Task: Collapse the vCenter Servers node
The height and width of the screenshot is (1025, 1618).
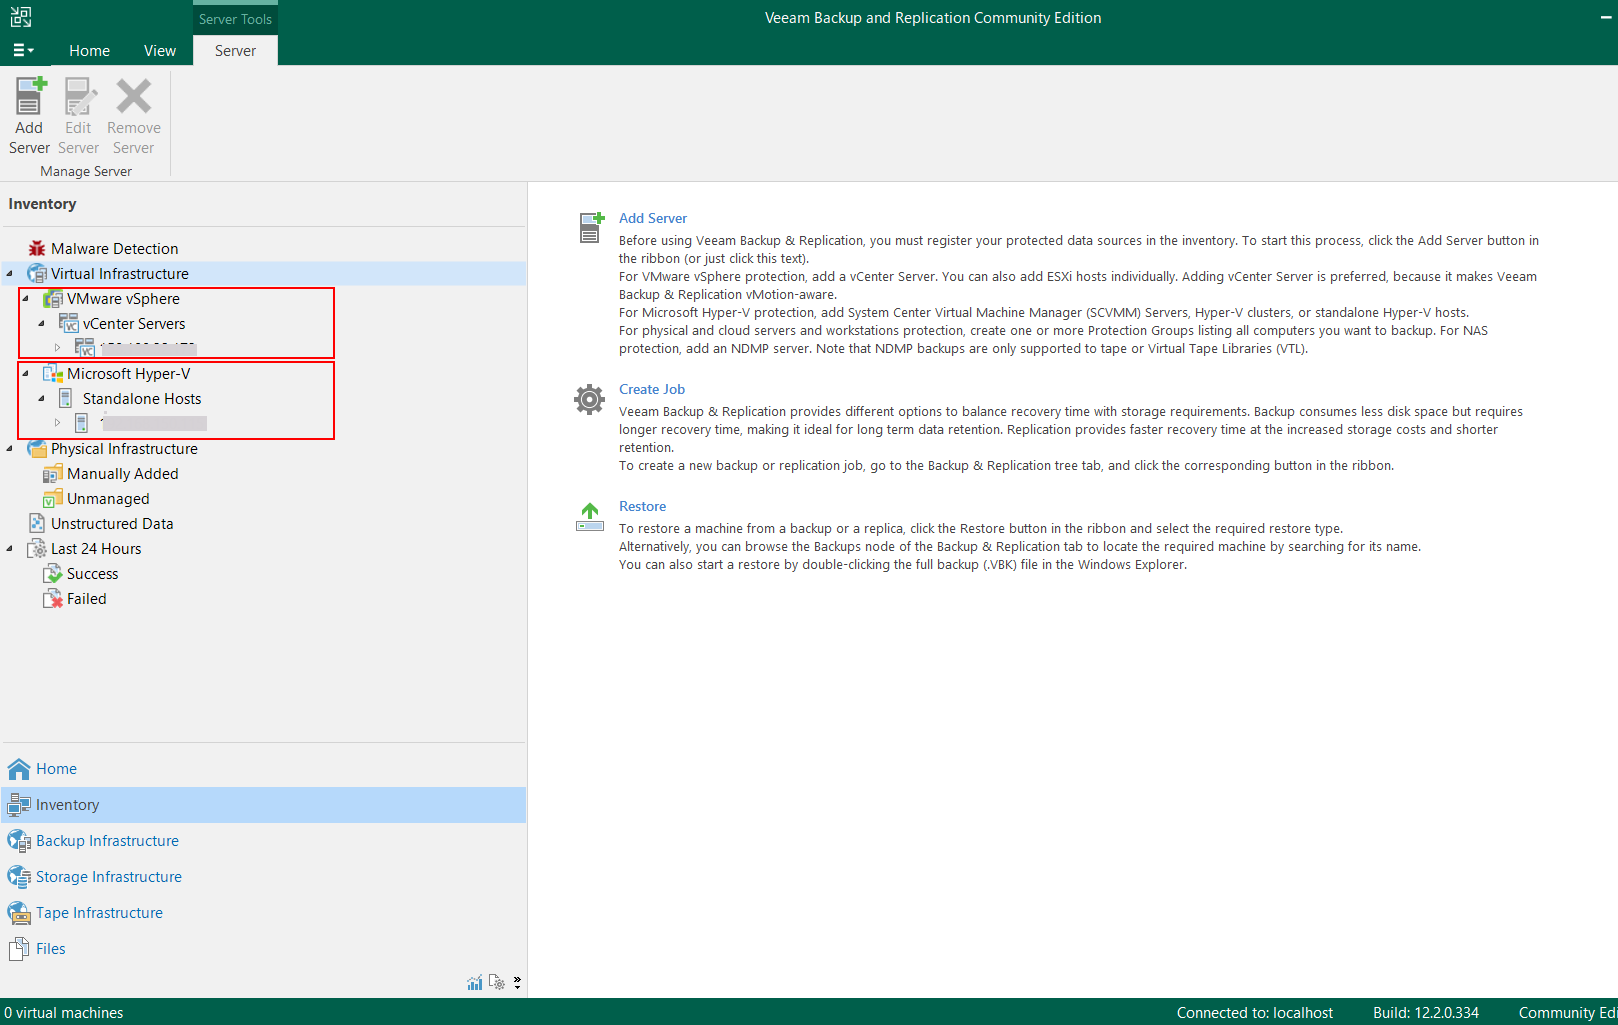Action: tap(42, 323)
